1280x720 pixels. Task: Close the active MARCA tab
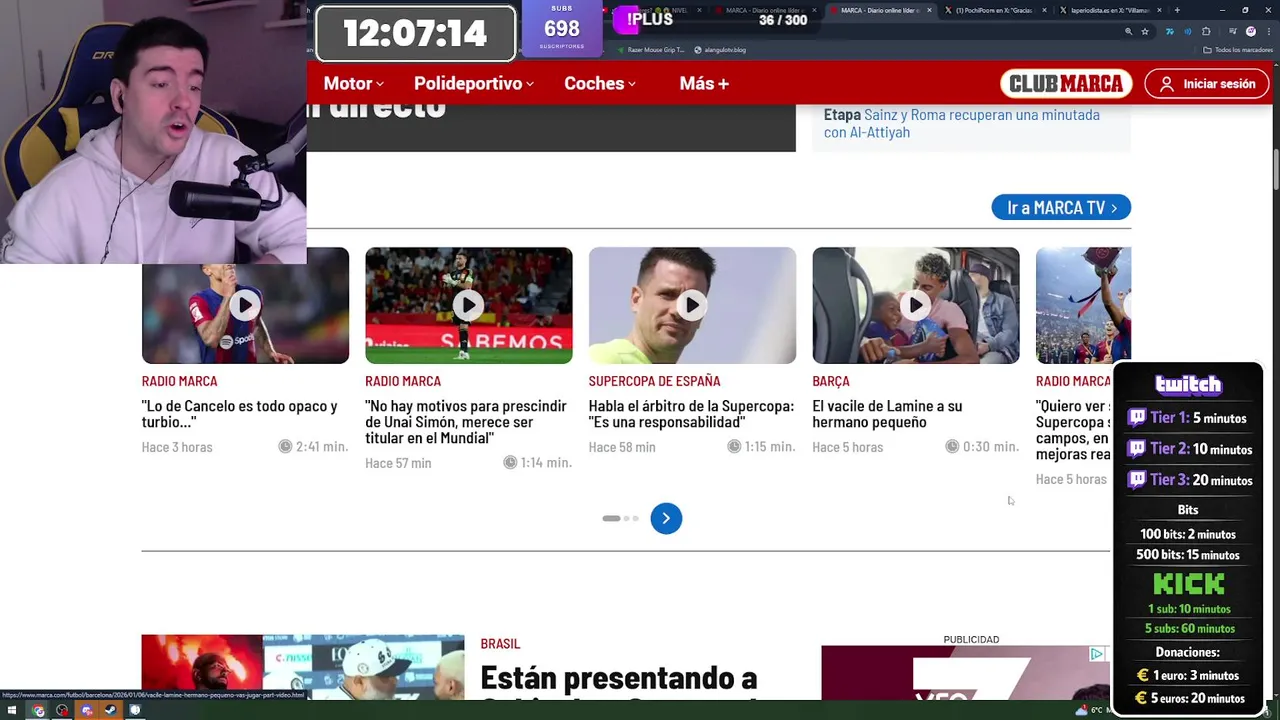coord(929,10)
